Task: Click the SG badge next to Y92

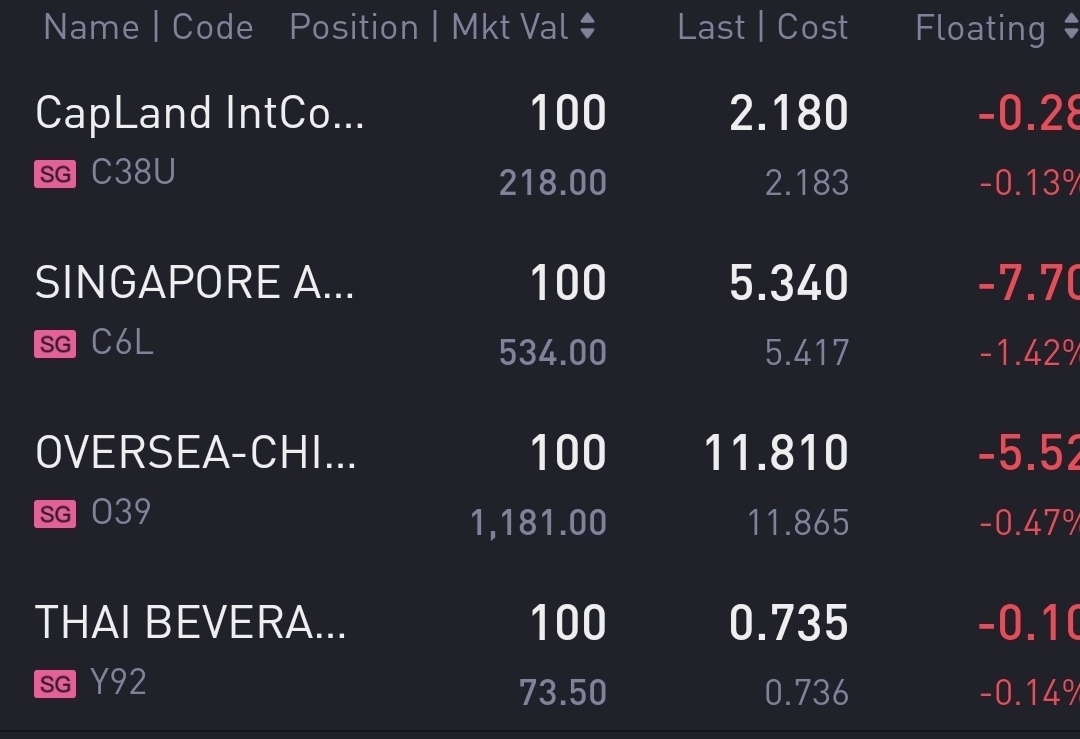Action: (55, 684)
